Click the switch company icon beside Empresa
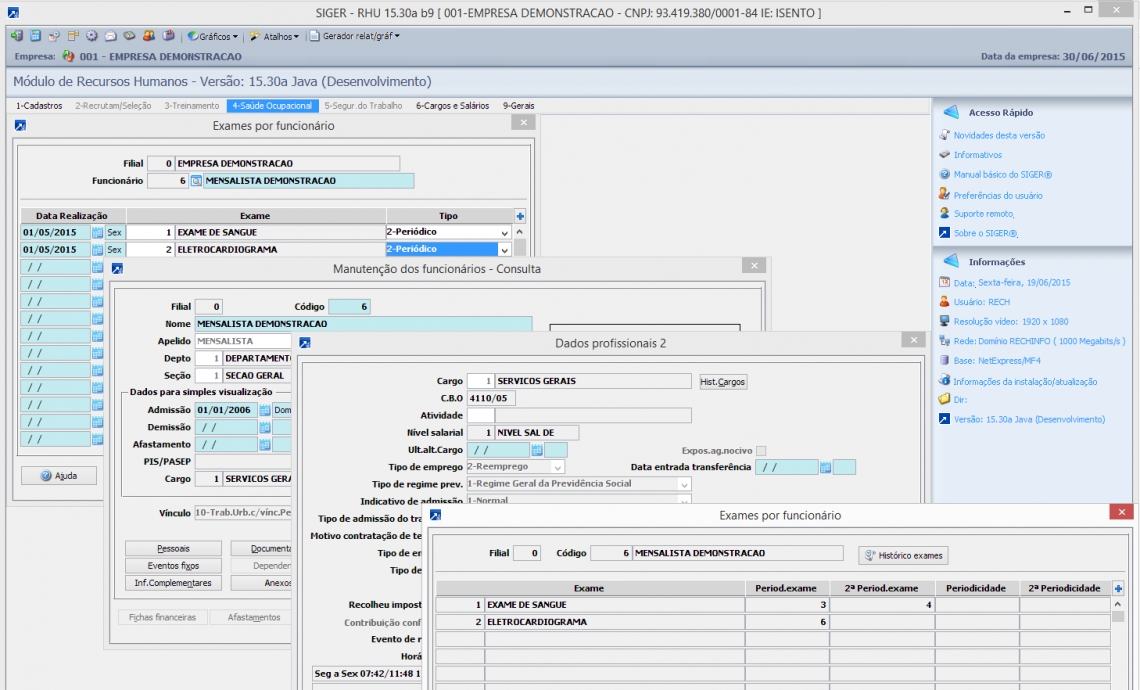This screenshot has height=690, width=1140. 68,56
